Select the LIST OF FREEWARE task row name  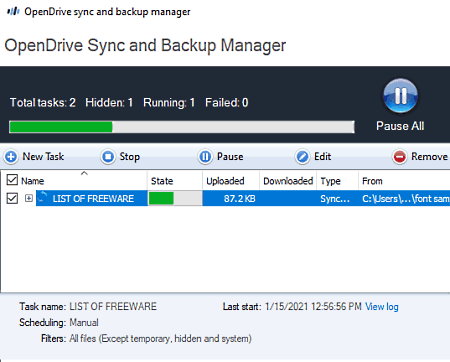tap(93, 199)
